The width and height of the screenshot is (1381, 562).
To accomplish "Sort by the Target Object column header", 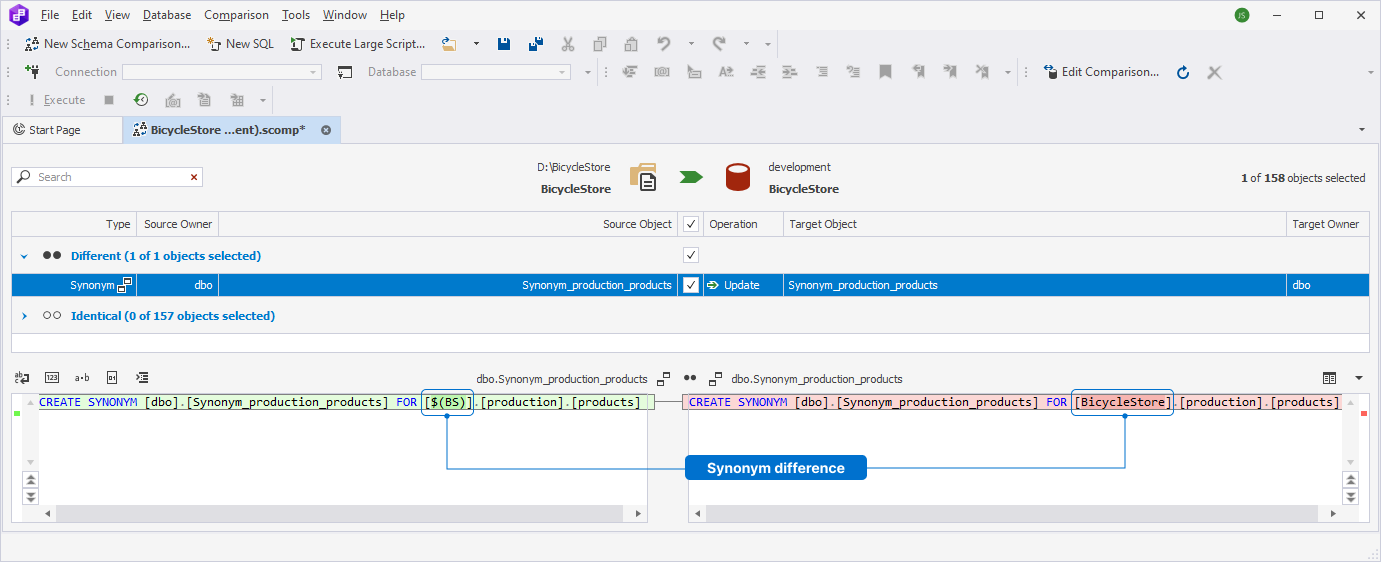I will [x=1035, y=224].
